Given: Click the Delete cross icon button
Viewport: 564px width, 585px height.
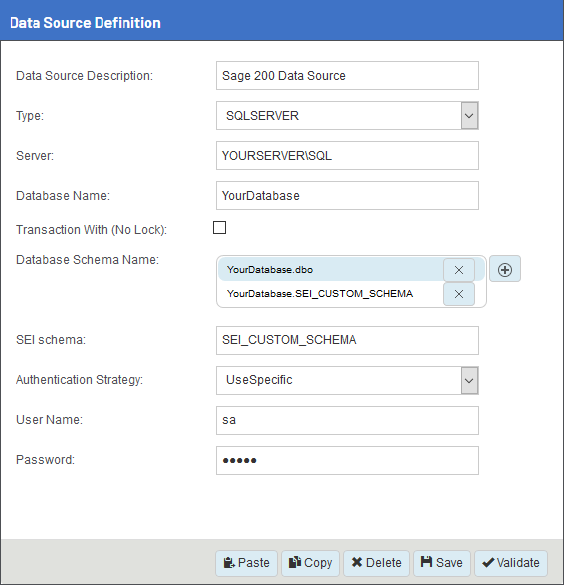Looking at the screenshot, I should pos(376,563).
